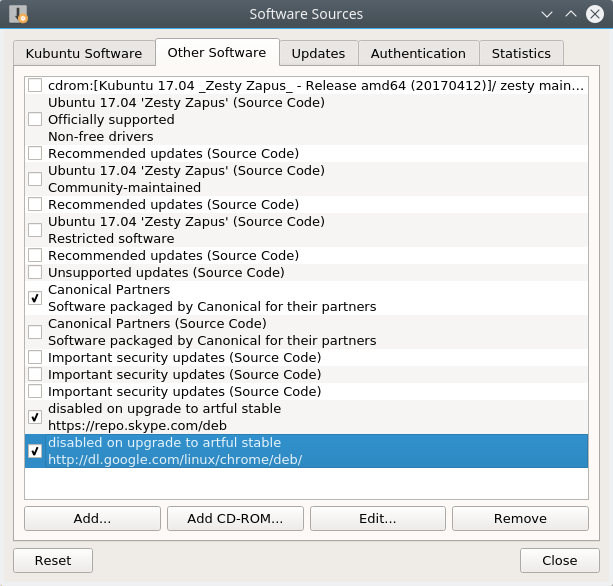613x586 pixels.
Task: Click the Reset button
Action: pyautogui.click(x=53, y=560)
